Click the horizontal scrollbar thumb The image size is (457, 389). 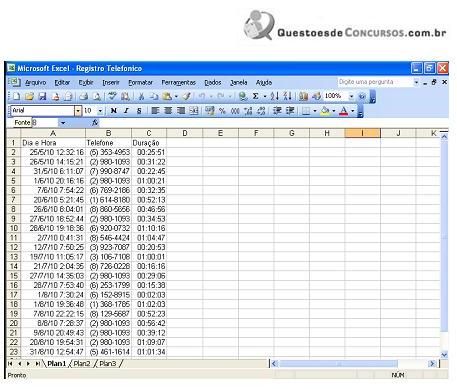pos(338,363)
